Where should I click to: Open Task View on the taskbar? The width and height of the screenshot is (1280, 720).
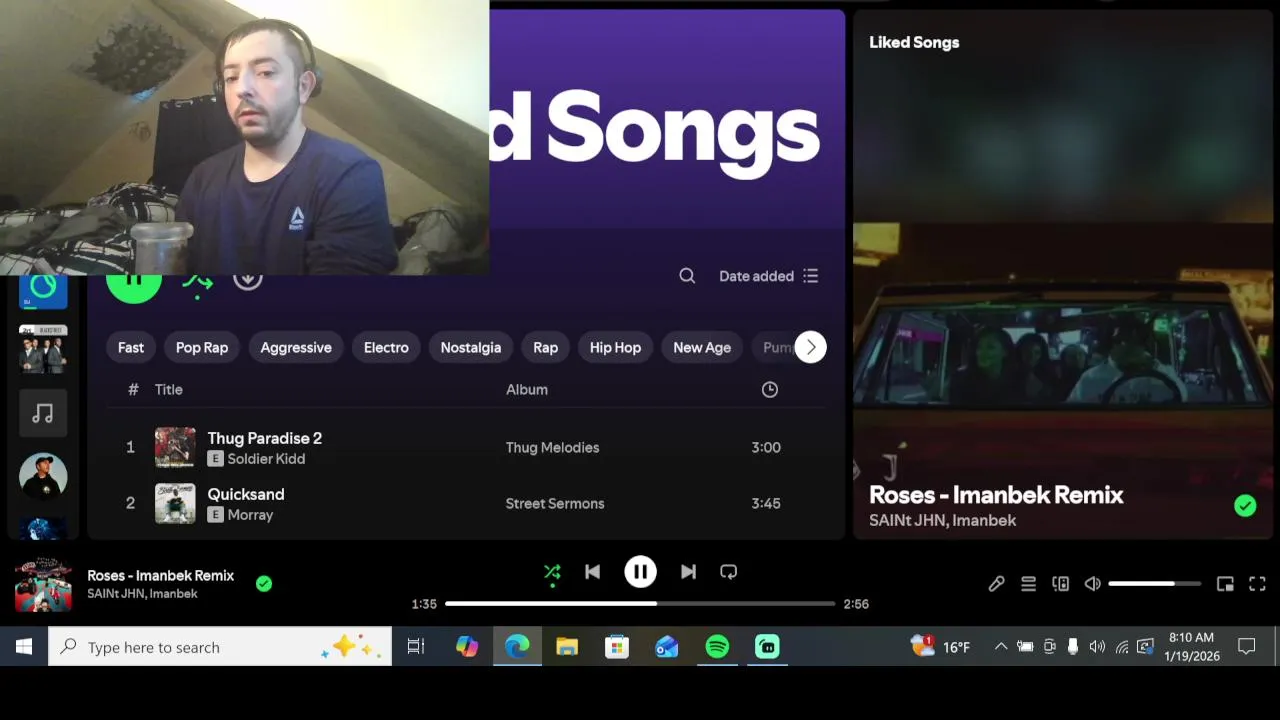pyautogui.click(x=416, y=647)
